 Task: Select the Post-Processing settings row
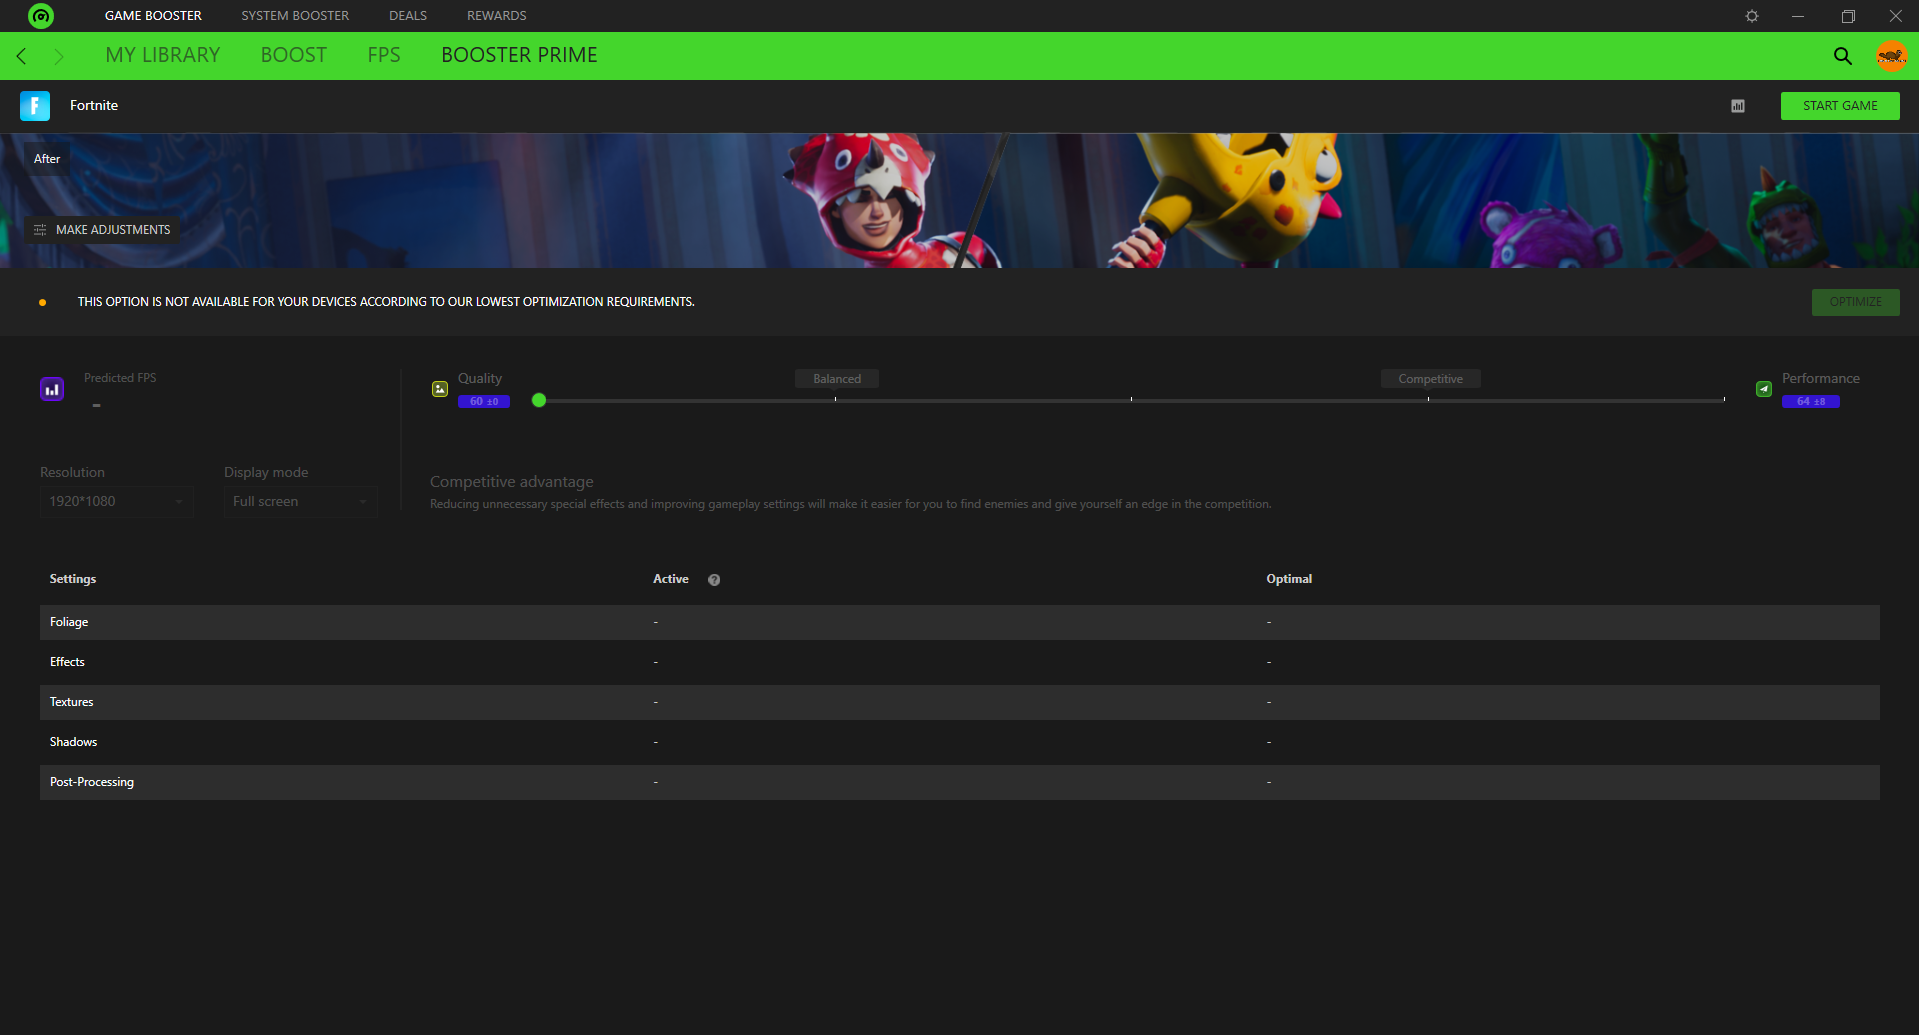point(960,782)
